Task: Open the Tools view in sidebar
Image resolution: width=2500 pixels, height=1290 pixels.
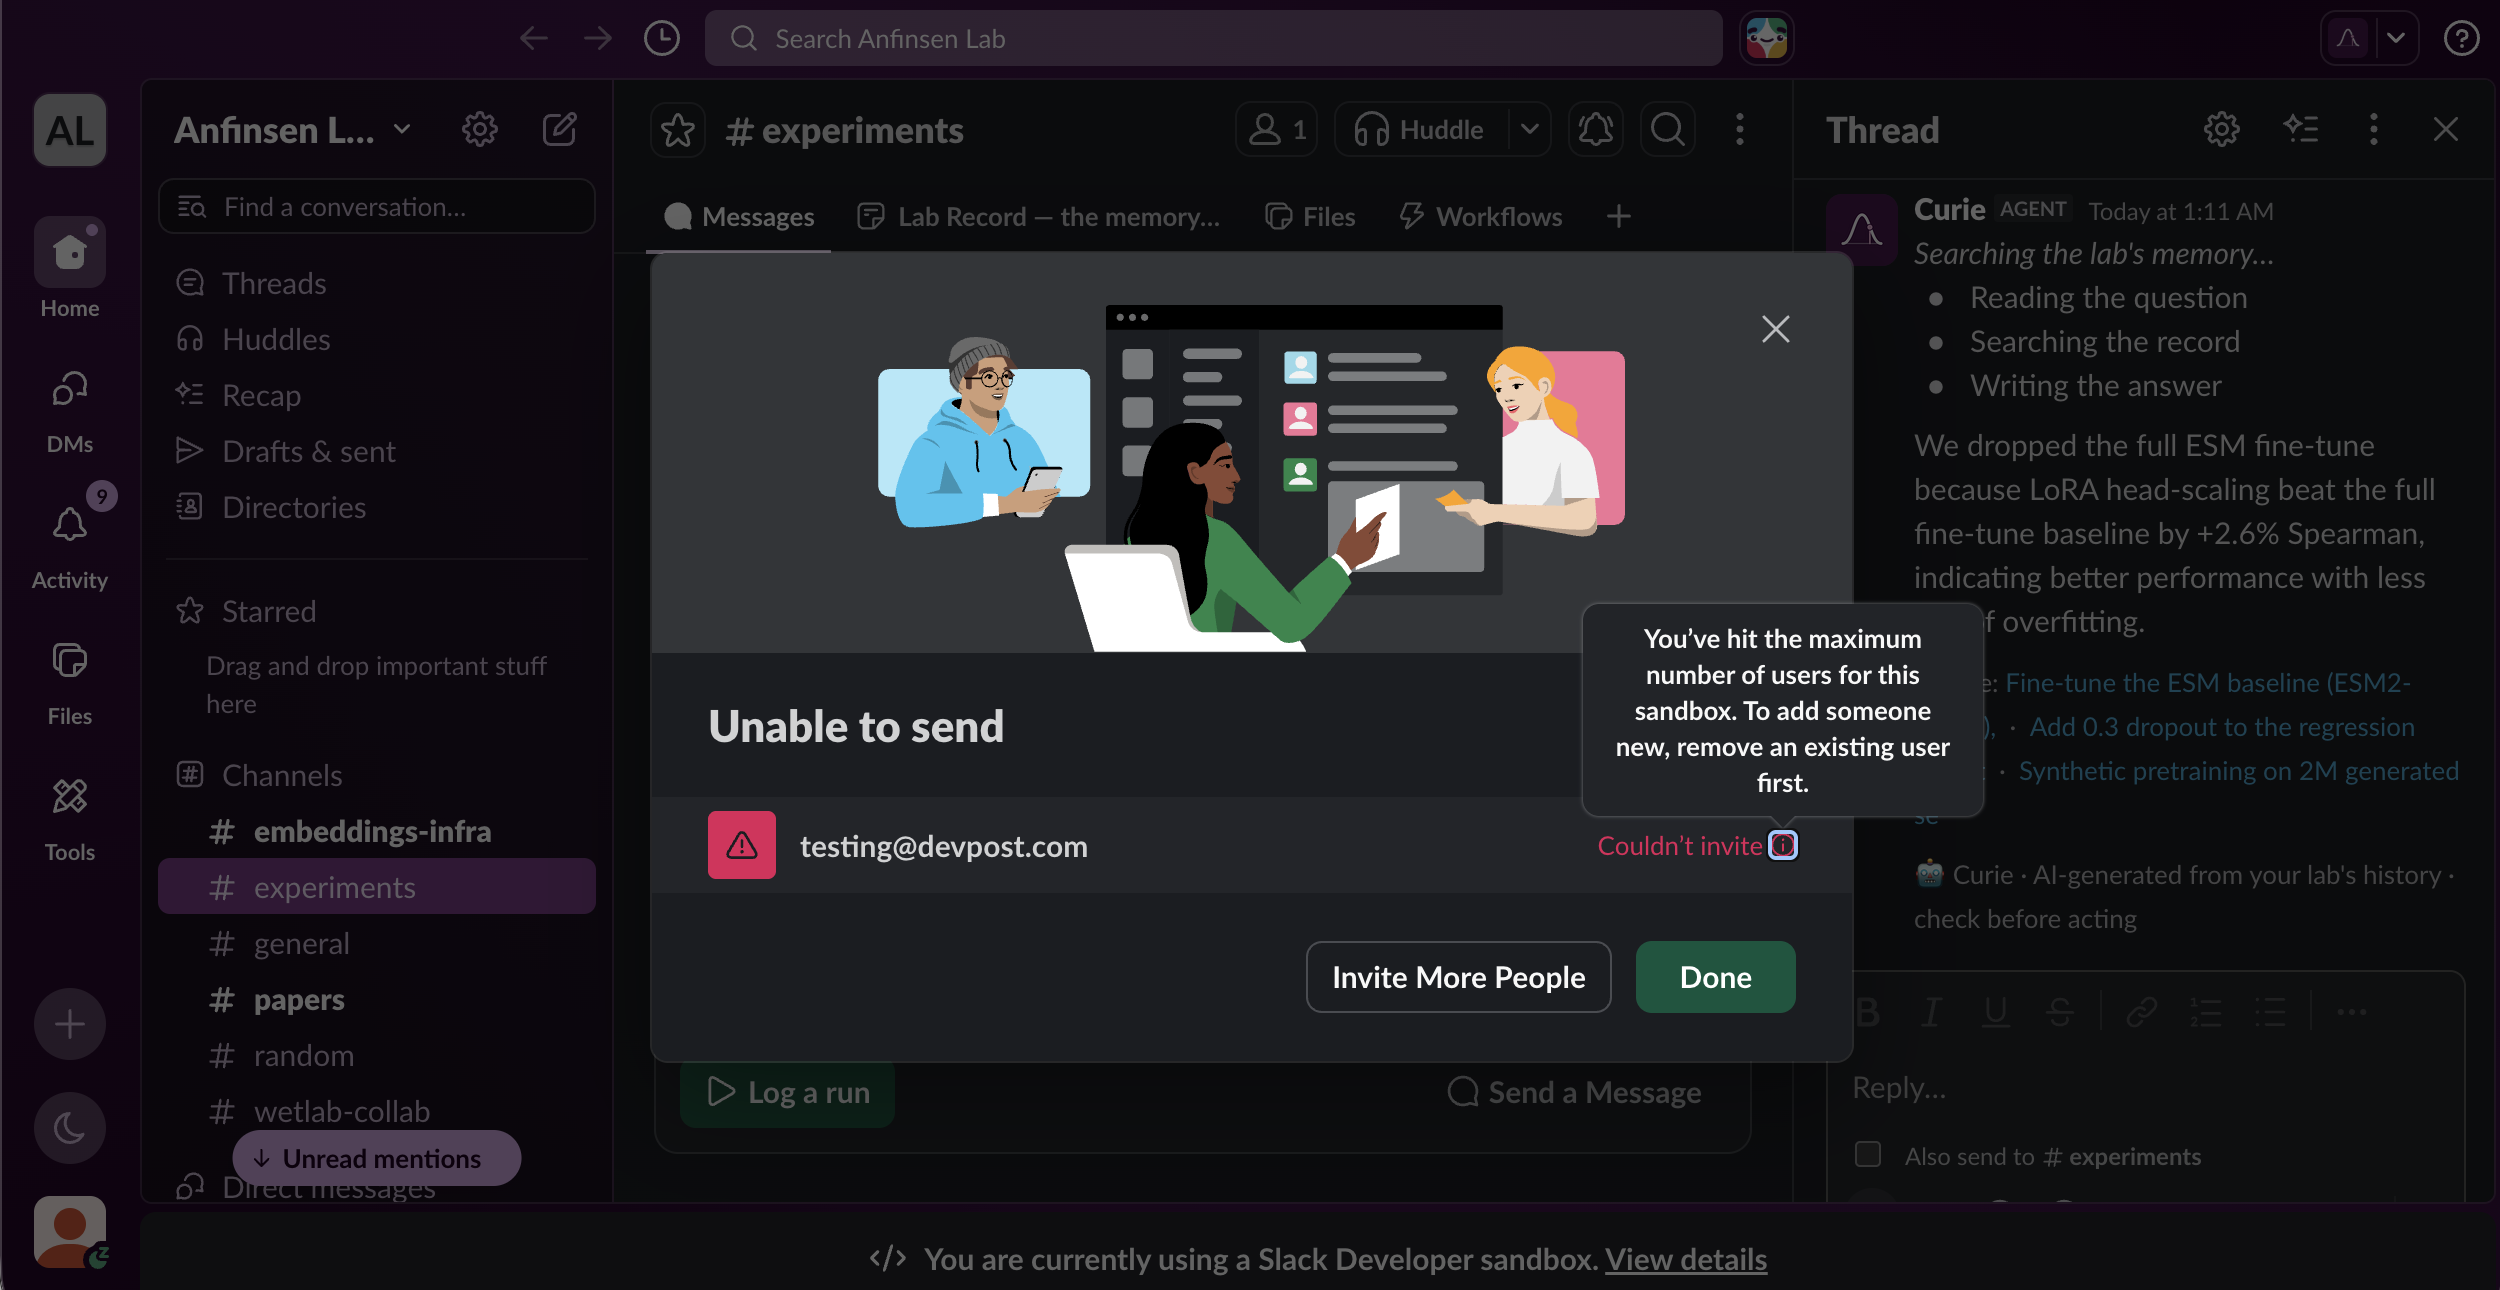Action: pos(70,820)
